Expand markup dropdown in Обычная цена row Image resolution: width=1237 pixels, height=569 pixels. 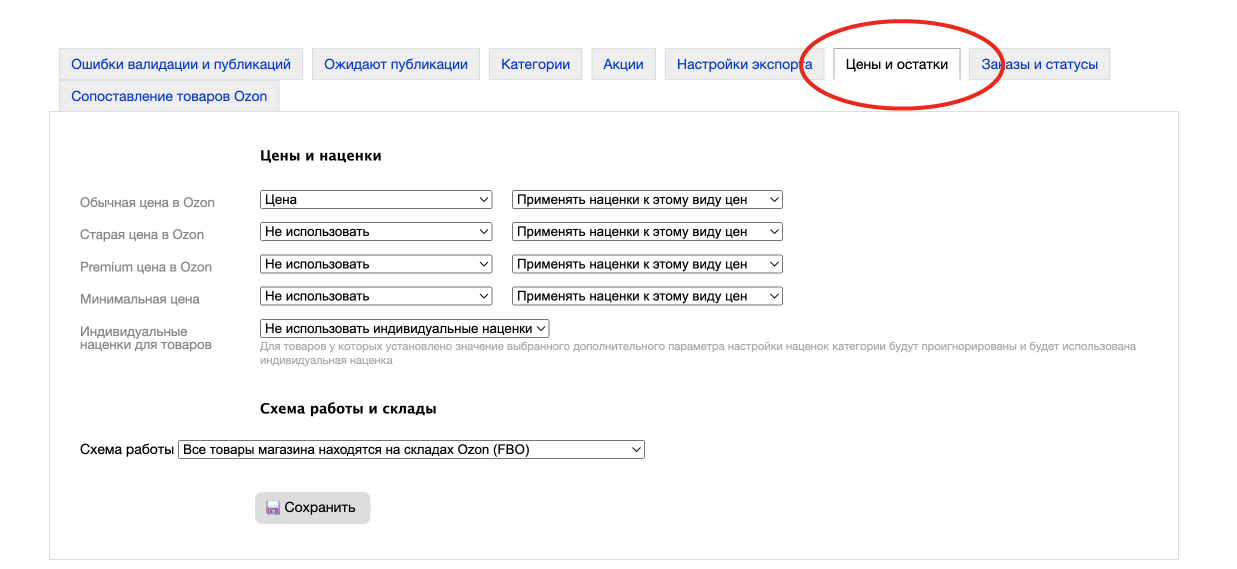(x=647, y=200)
